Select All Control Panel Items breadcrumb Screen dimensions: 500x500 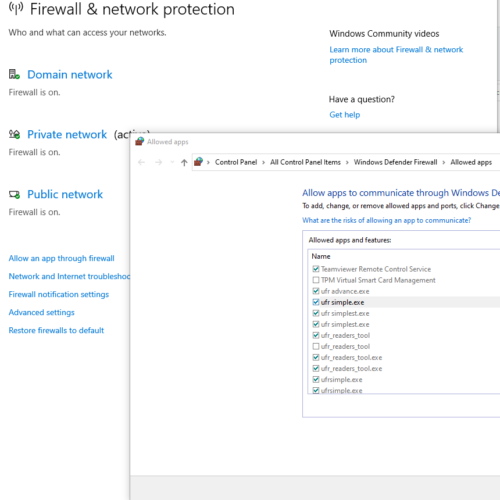click(x=305, y=162)
